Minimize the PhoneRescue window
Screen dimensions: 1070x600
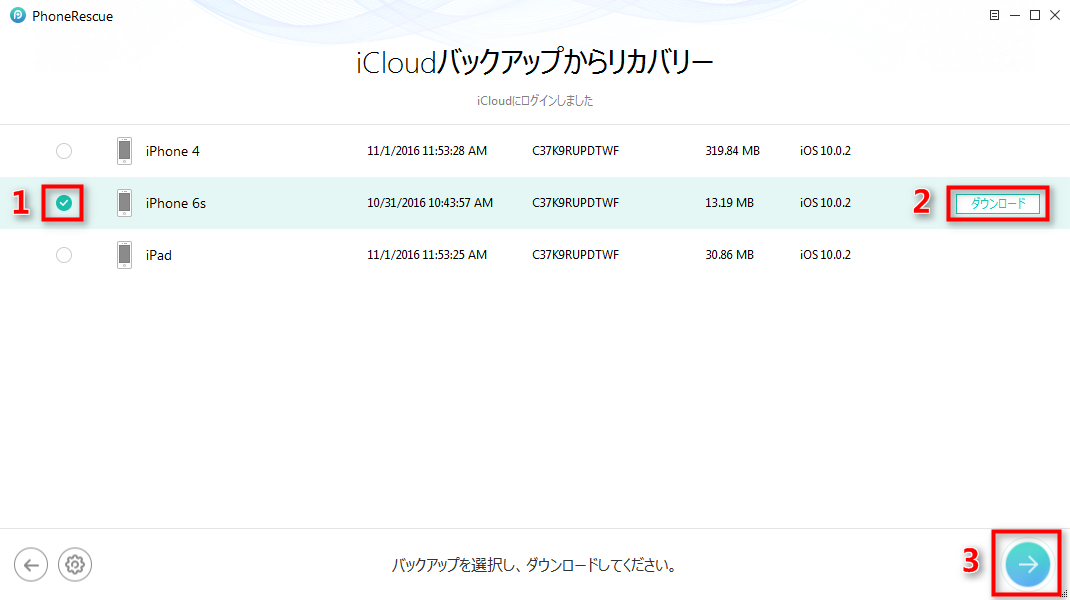tap(1015, 15)
